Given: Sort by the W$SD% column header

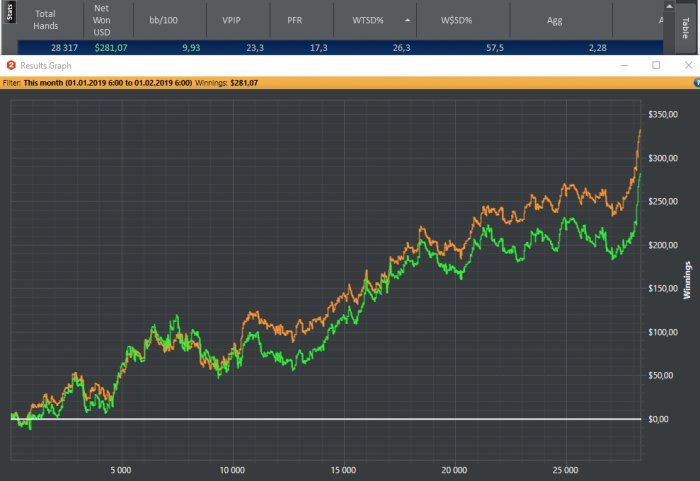Looking at the screenshot, I should pyautogui.click(x=456, y=20).
